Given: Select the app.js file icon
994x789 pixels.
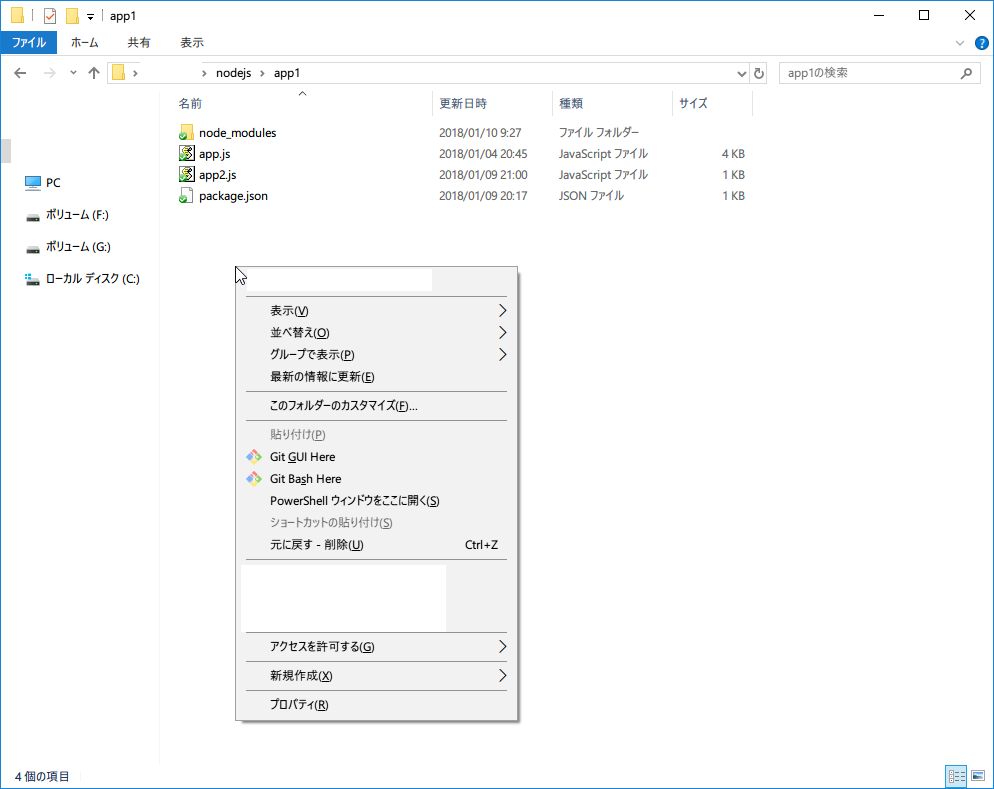Looking at the screenshot, I should 186,154.
